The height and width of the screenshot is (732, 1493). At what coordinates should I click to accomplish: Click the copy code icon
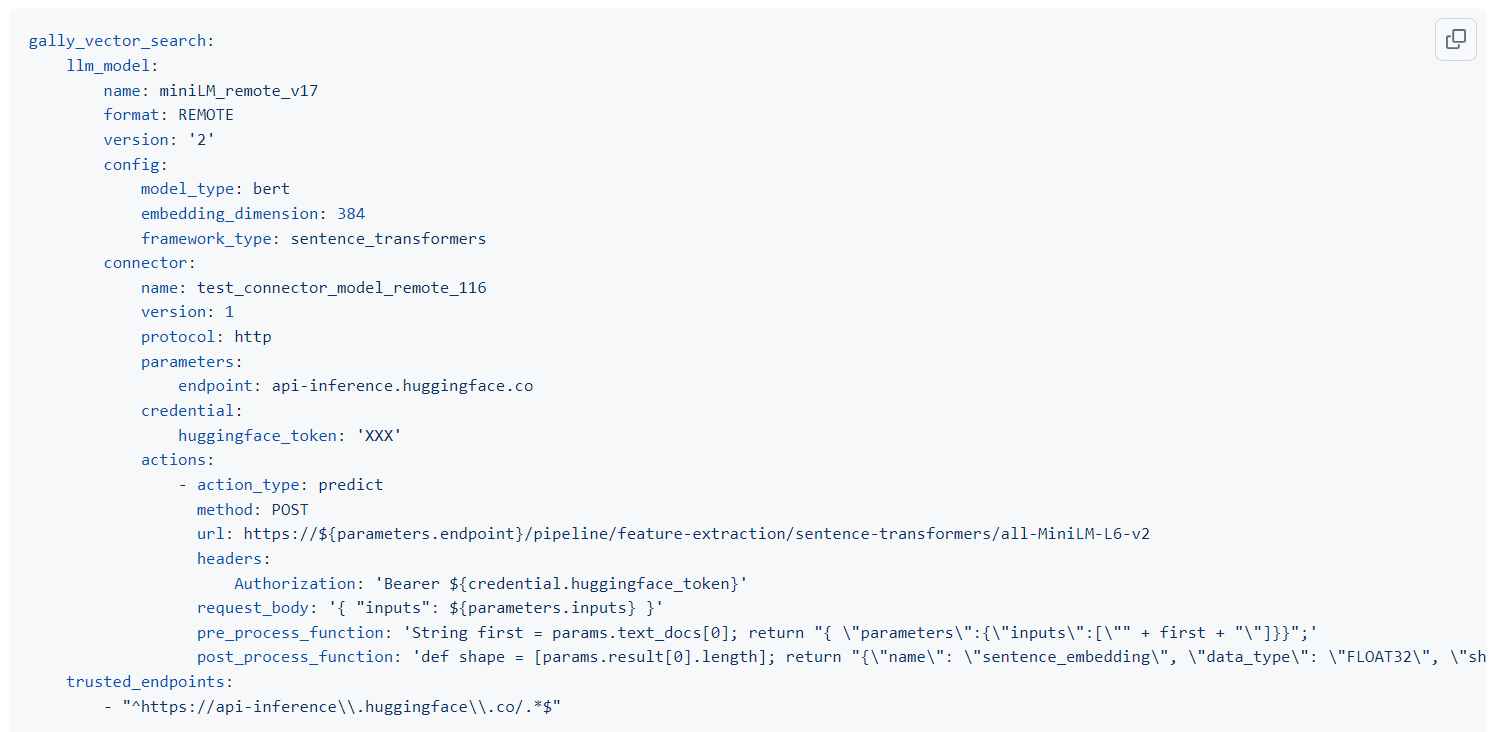1455,40
